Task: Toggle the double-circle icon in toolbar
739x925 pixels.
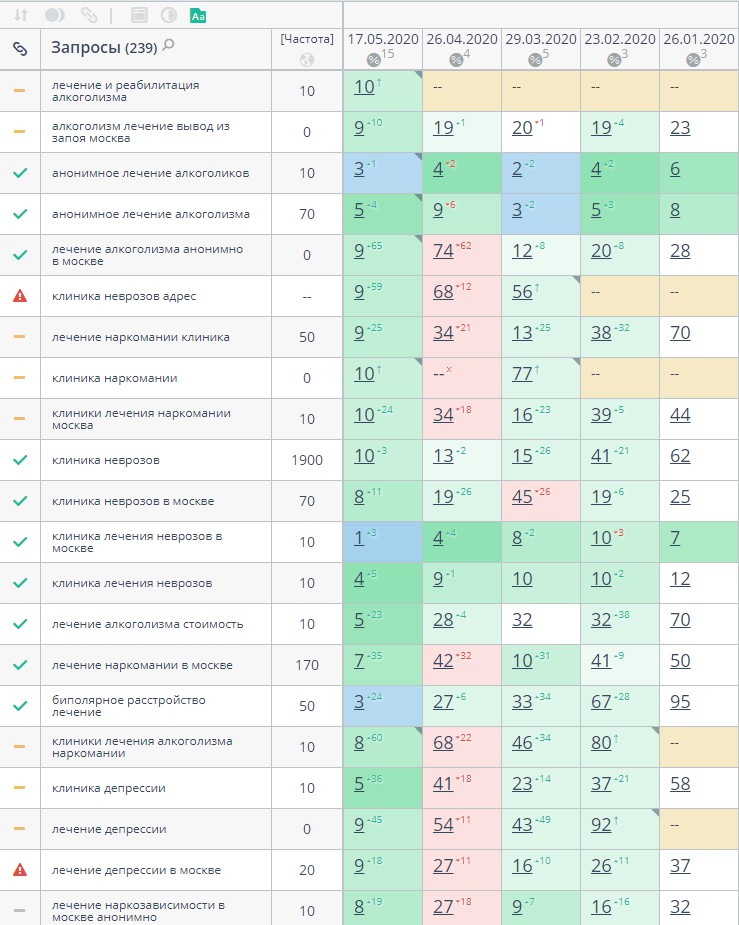Action: pos(56,15)
